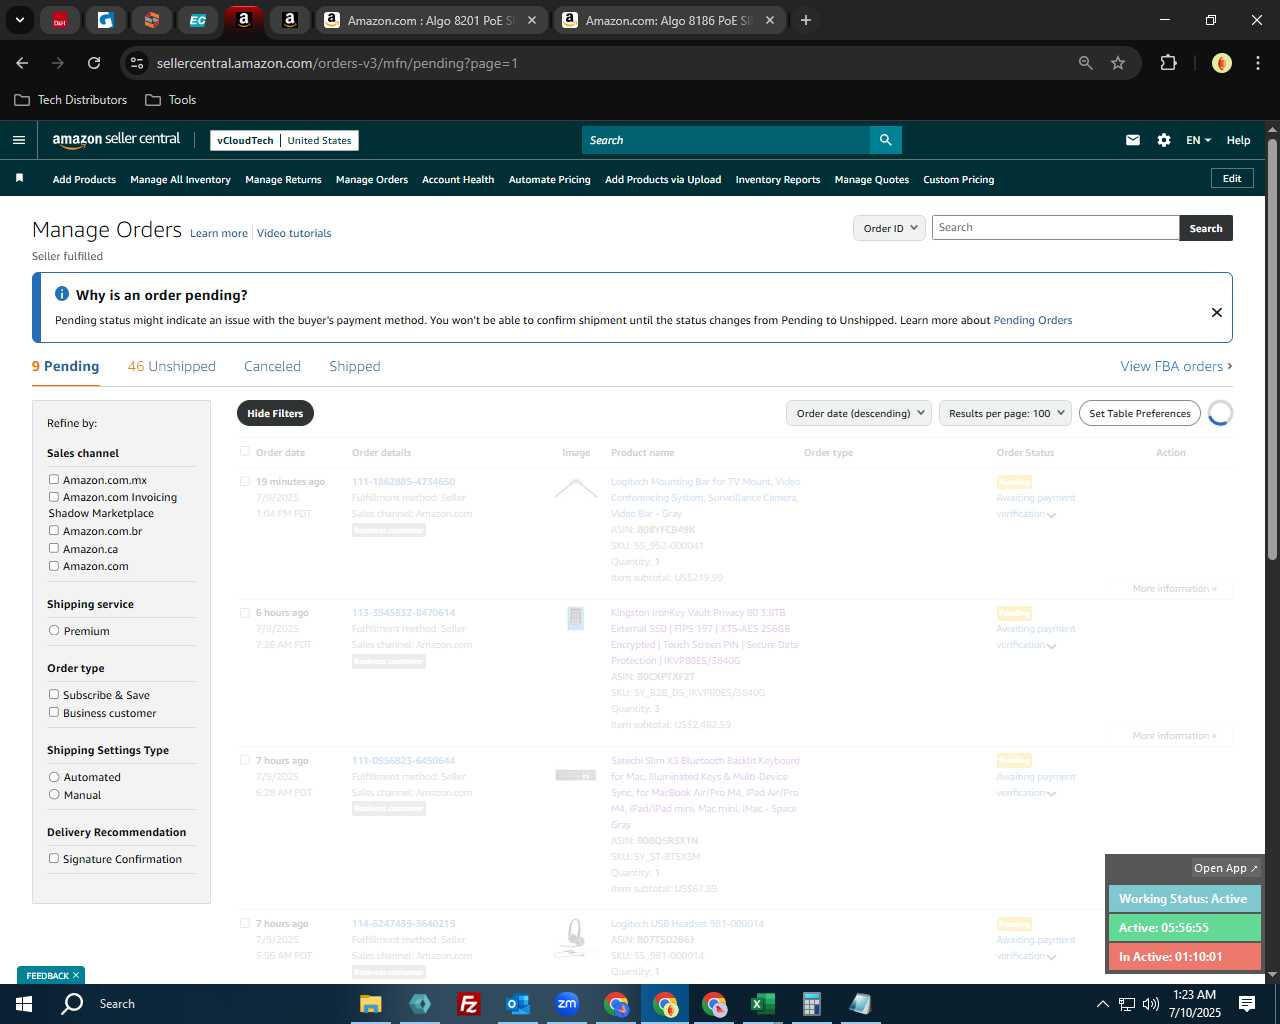
Task: Open Outlook from the taskbar
Action: click(x=517, y=1004)
